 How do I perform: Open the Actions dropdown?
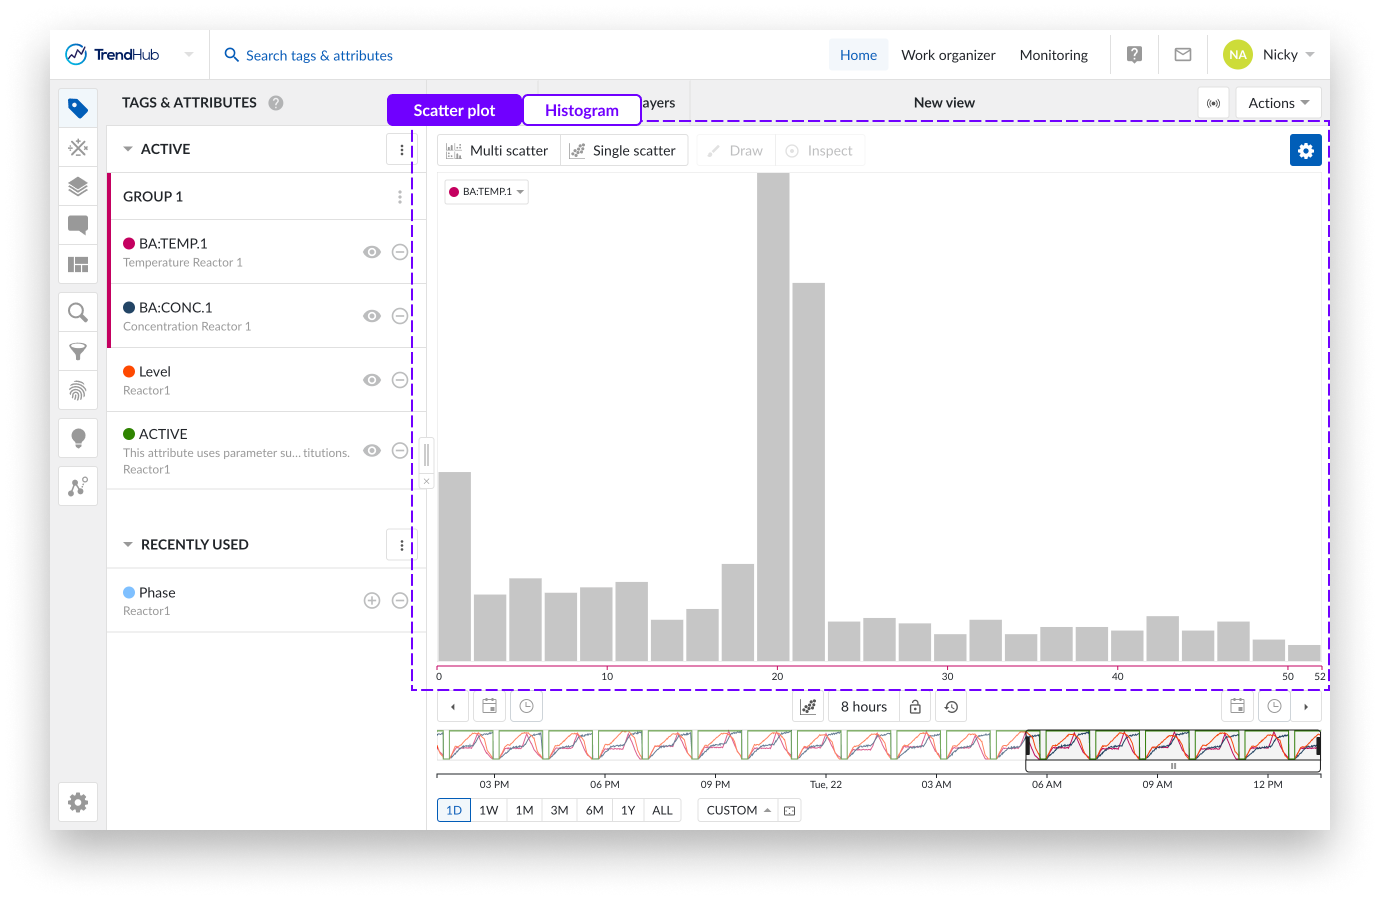[x=1278, y=103]
